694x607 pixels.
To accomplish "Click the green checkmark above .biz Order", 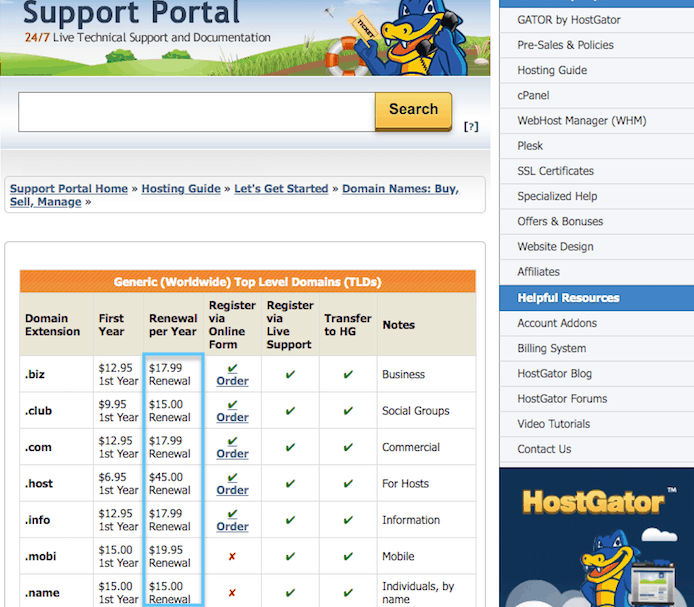I will [232, 368].
